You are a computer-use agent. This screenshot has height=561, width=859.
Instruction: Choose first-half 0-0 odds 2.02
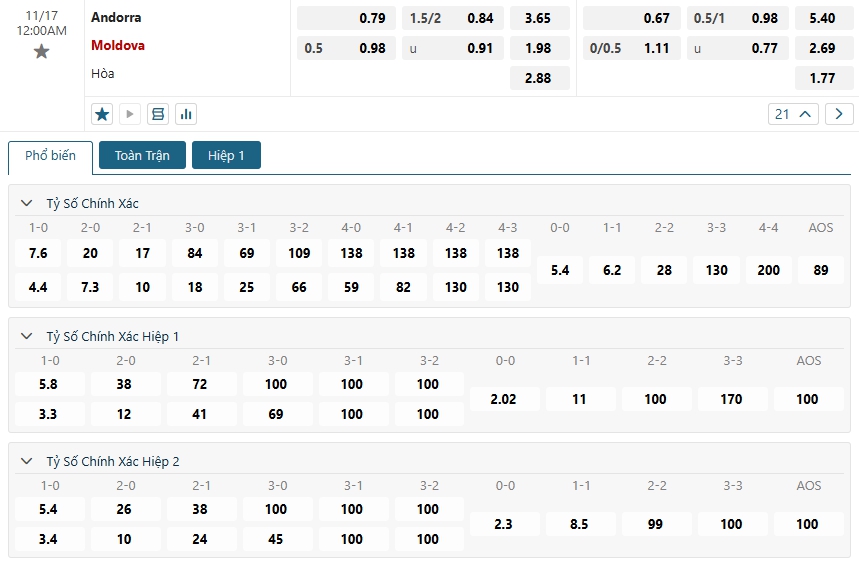point(505,399)
